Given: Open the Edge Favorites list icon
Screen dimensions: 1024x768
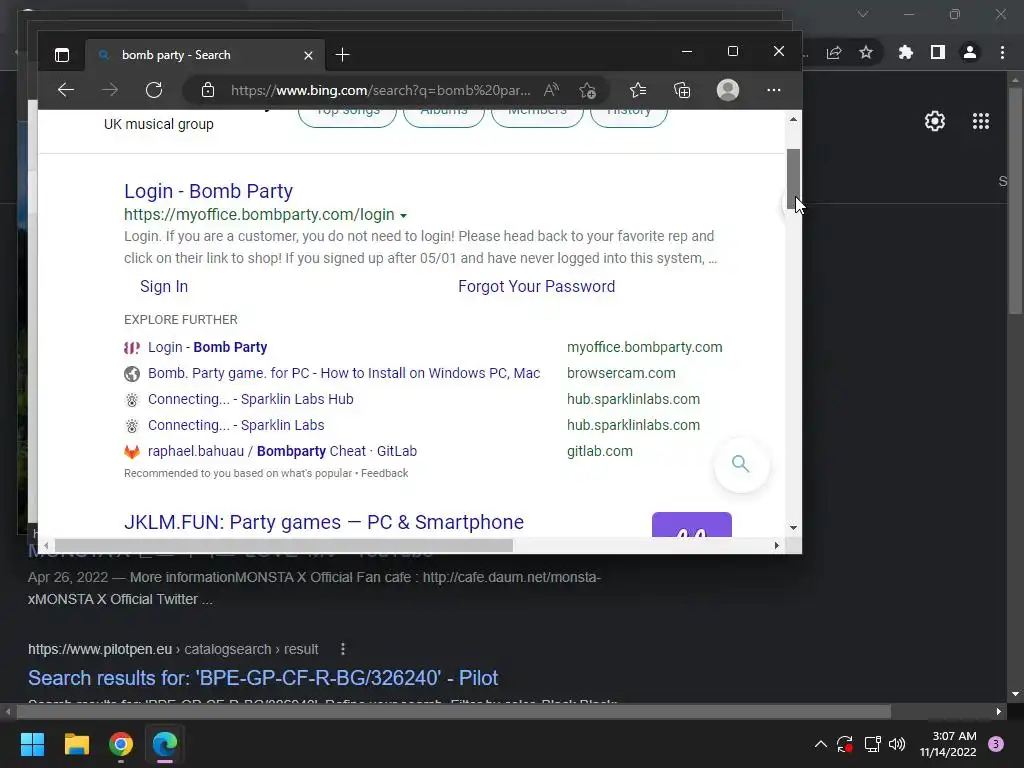Looking at the screenshot, I should [x=638, y=90].
